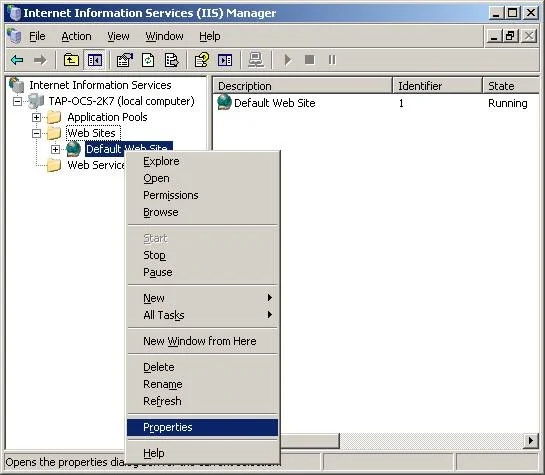This screenshot has width=545, height=475.
Task: Toggle the Show/Hide Action Pane icon
Action: (x=225, y=60)
